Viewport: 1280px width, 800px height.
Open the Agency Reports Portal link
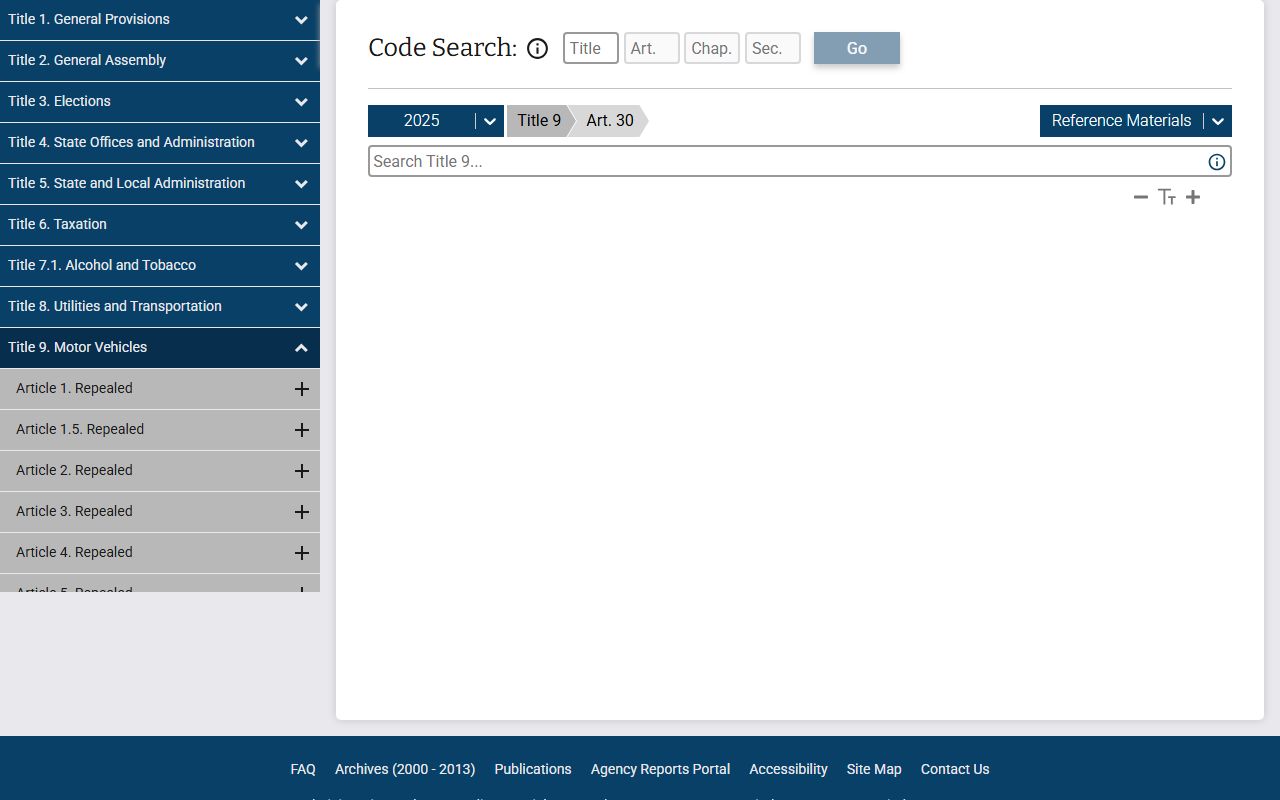pyautogui.click(x=660, y=769)
